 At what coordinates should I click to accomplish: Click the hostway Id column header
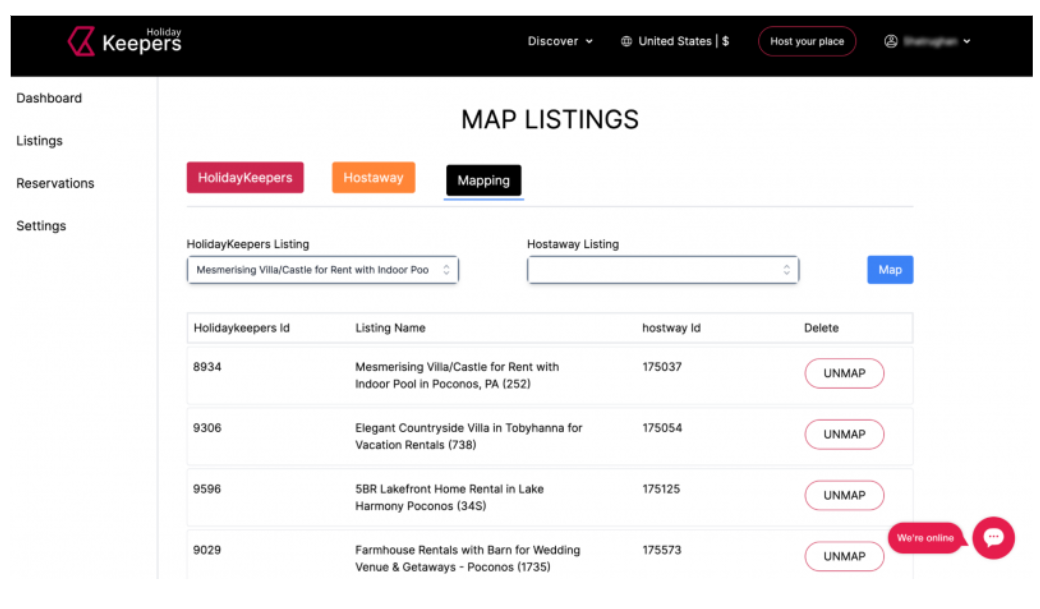click(x=671, y=328)
